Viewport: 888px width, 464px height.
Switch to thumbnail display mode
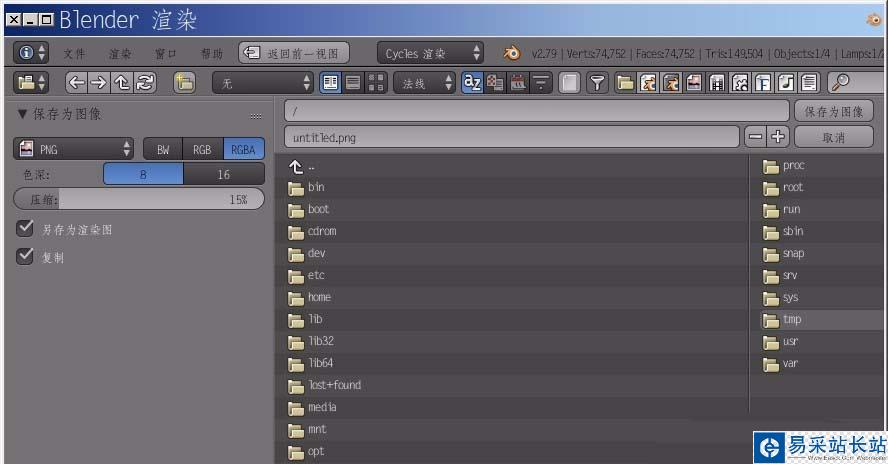pyautogui.click(x=376, y=83)
